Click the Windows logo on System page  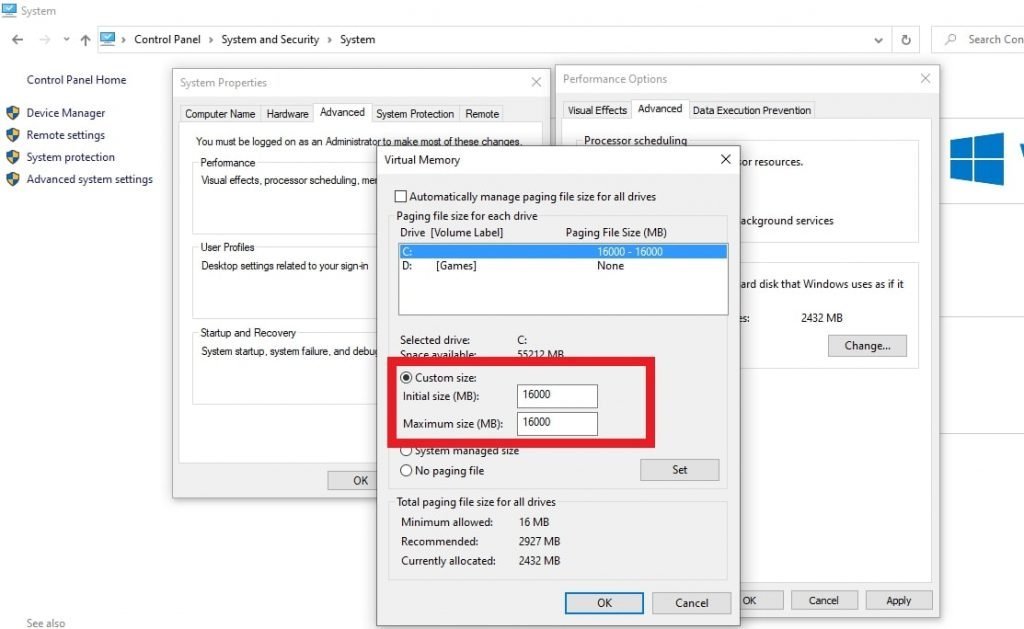pyautogui.click(x=976, y=159)
